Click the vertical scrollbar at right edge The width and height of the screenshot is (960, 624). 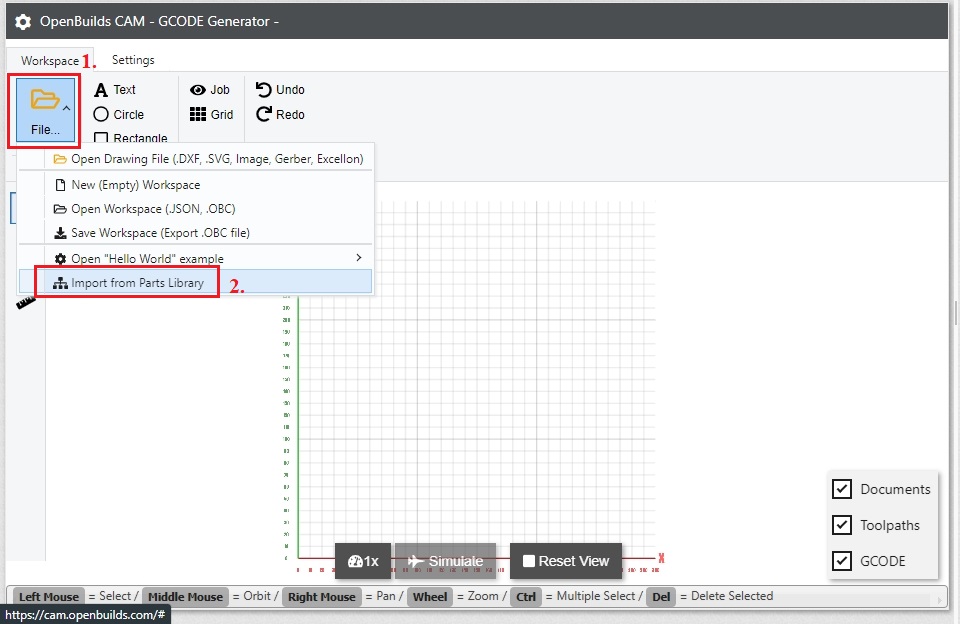coord(956,312)
